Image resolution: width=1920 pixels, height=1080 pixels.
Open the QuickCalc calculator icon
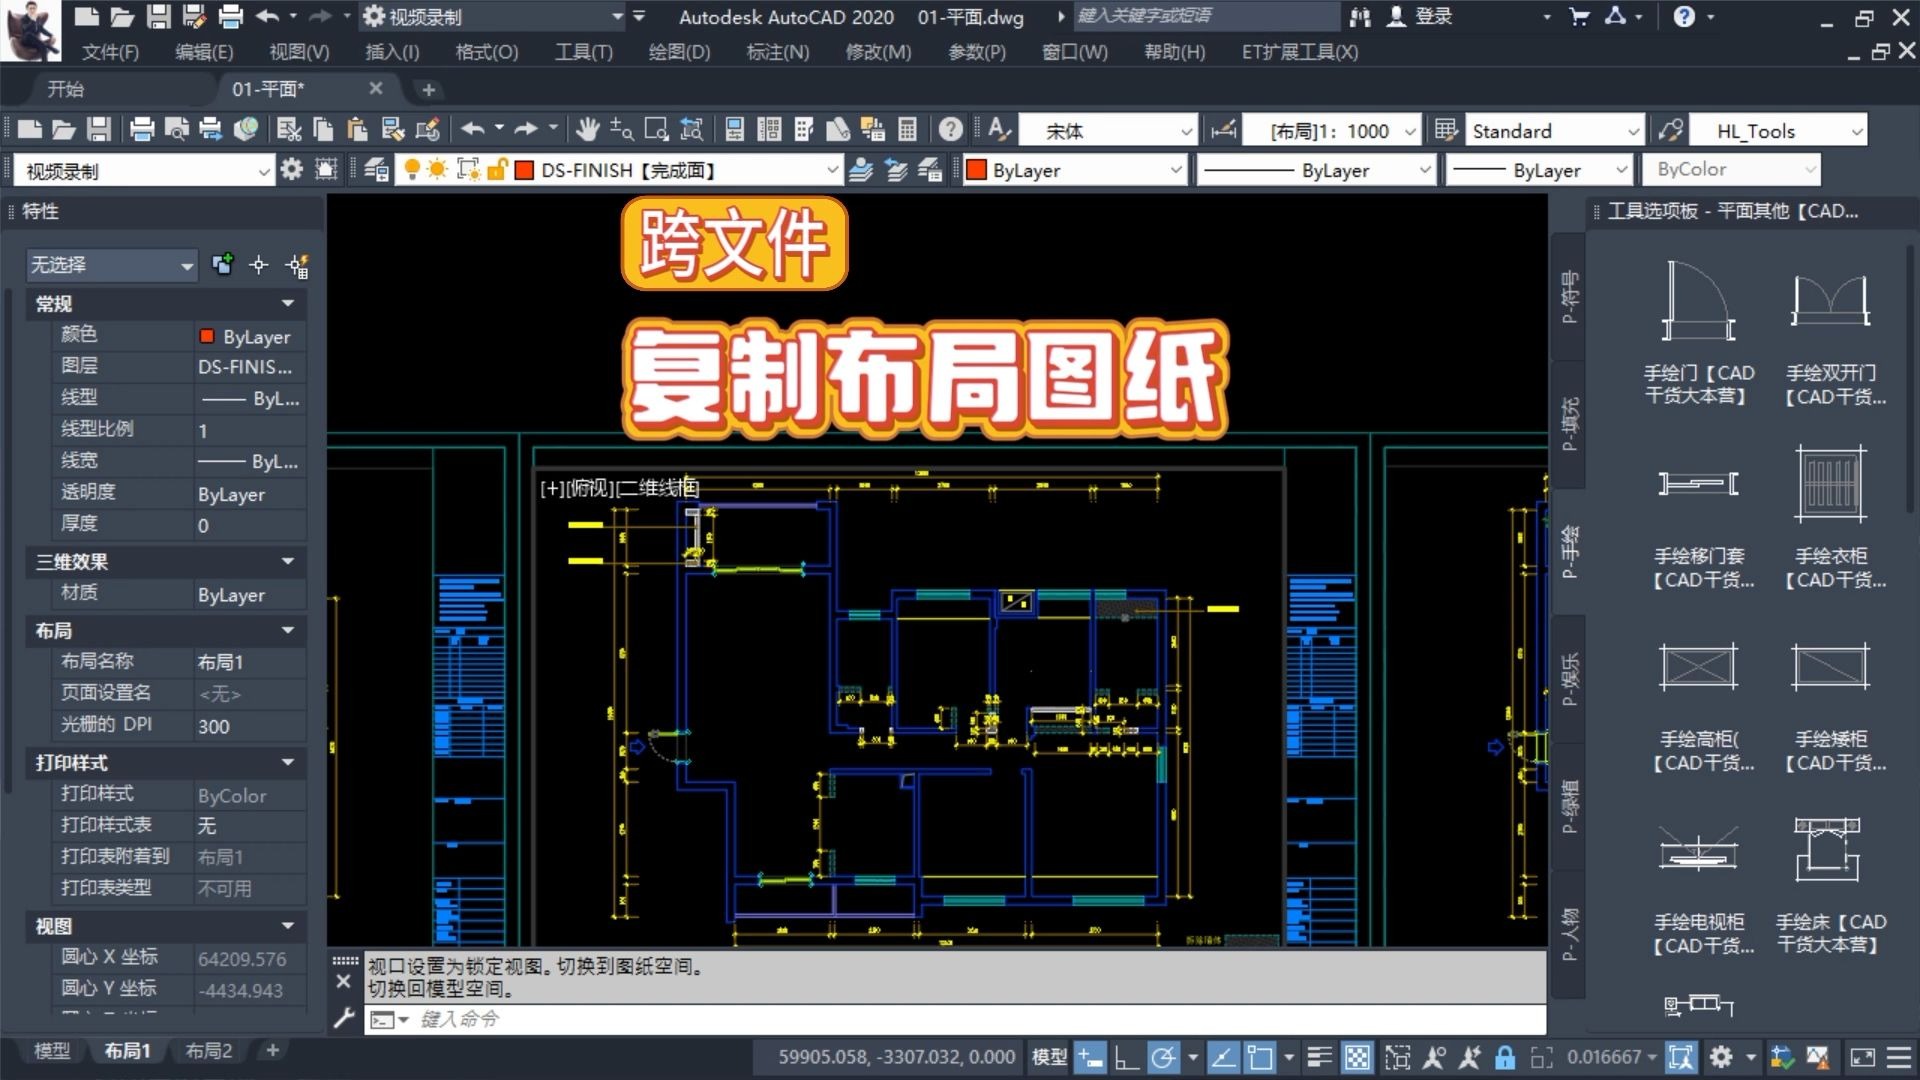(907, 129)
